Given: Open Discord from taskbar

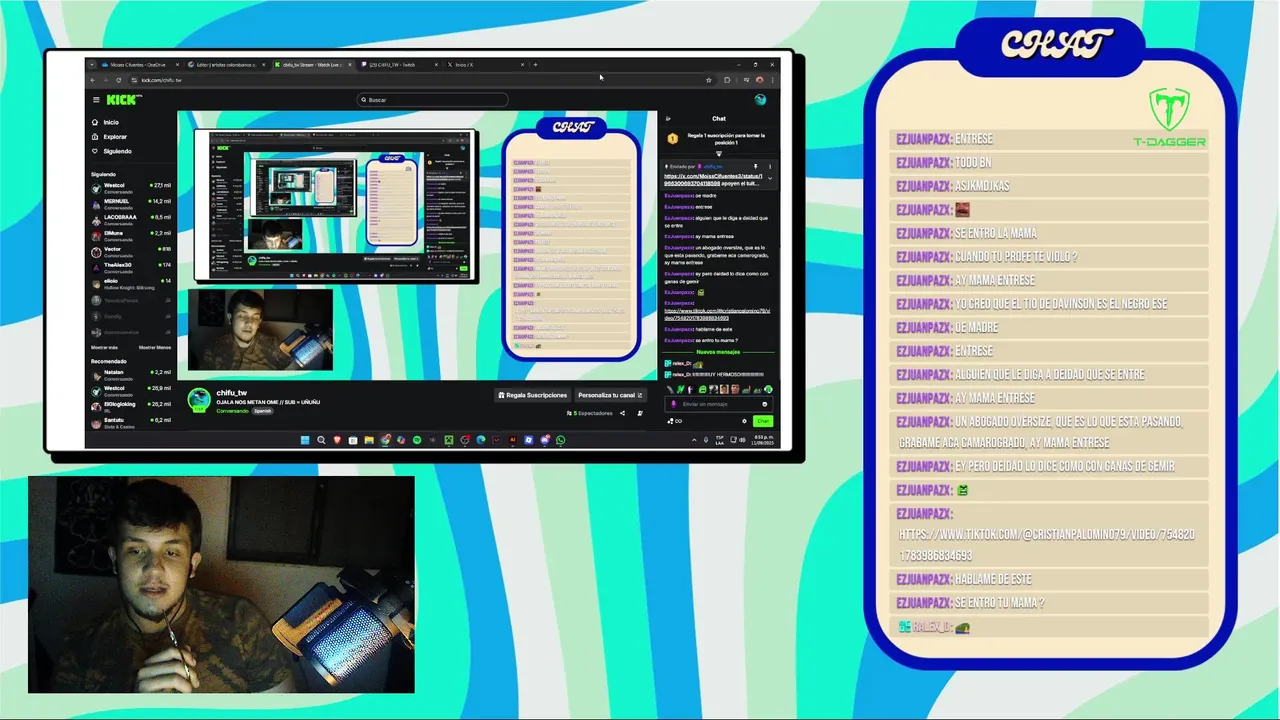Looking at the screenshot, I should click(x=545, y=440).
